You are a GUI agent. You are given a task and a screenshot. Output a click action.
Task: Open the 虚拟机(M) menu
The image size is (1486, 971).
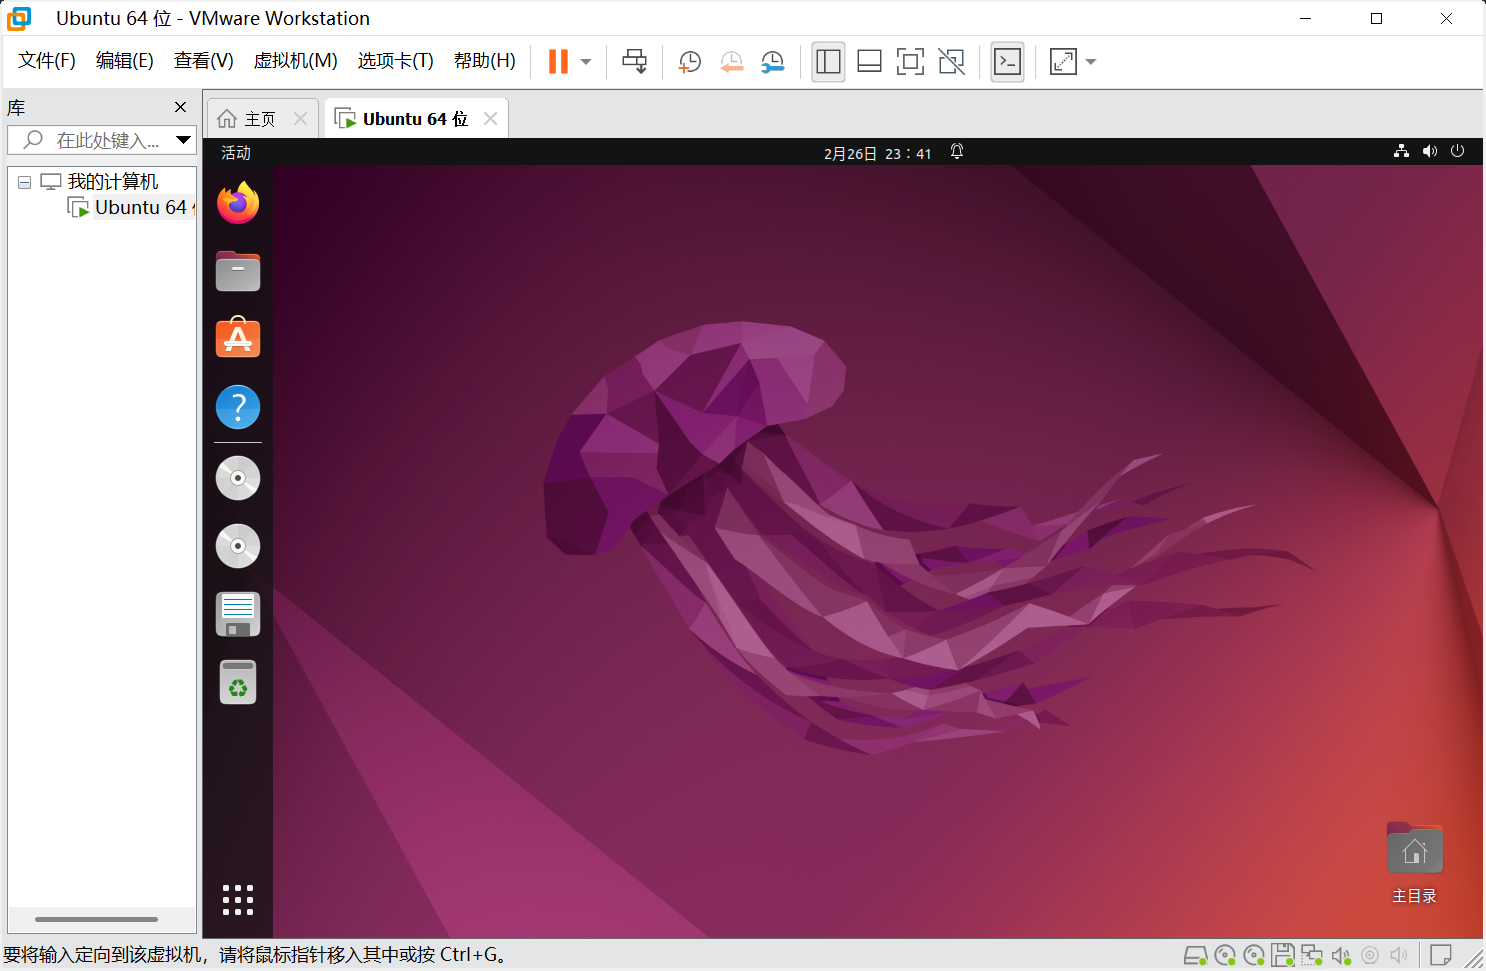coord(295,61)
